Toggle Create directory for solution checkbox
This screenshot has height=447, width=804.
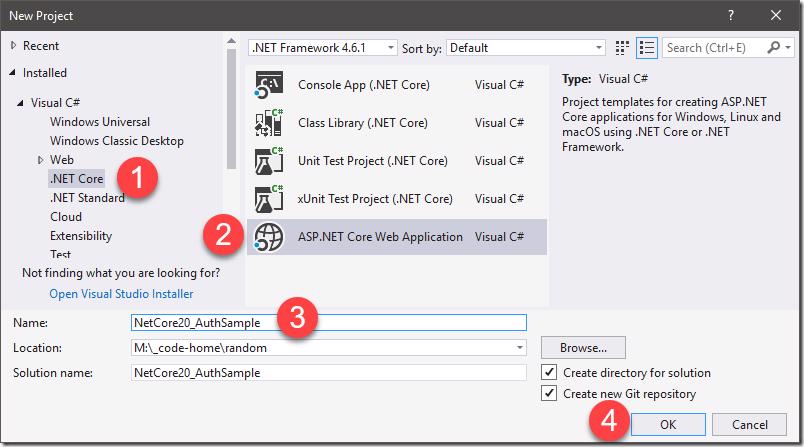click(x=549, y=372)
